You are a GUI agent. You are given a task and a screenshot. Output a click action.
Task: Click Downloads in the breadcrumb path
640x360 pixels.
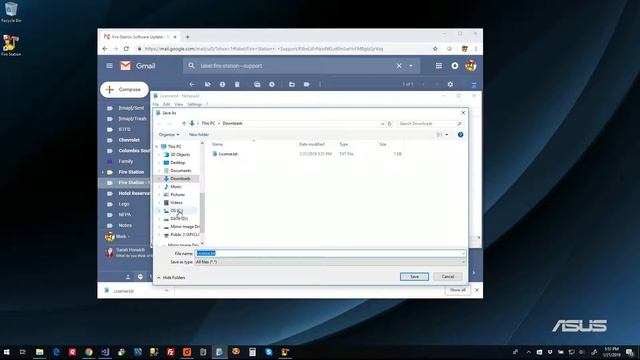click(x=233, y=123)
